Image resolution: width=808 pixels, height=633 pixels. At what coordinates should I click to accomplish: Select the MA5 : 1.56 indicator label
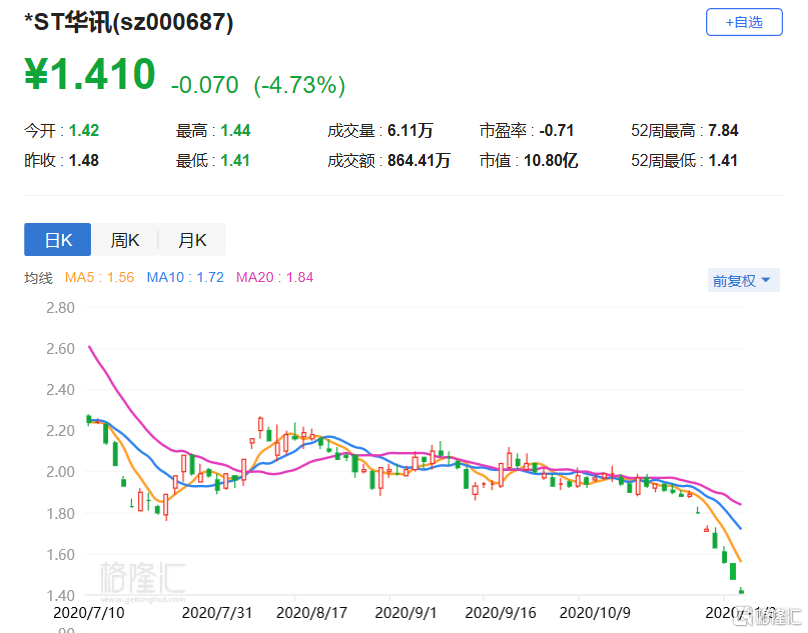pos(99,277)
